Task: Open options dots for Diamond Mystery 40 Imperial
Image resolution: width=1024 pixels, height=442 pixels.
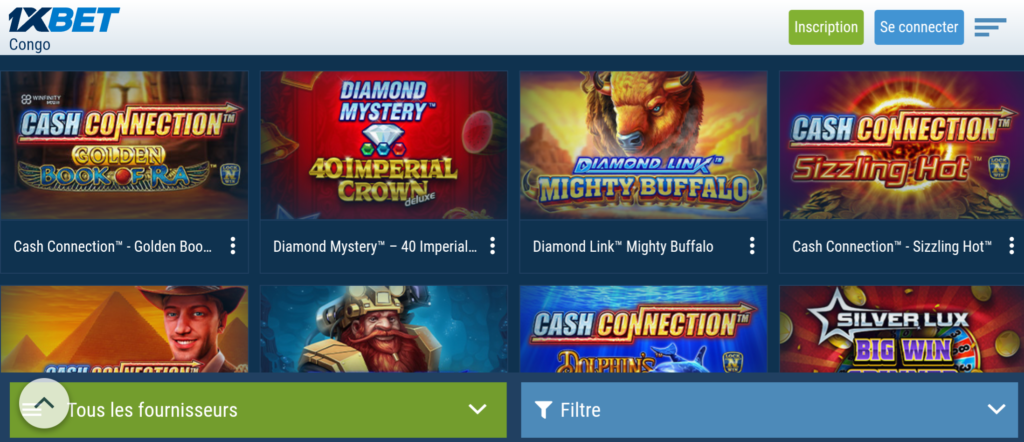Action: [x=492, y=246]
